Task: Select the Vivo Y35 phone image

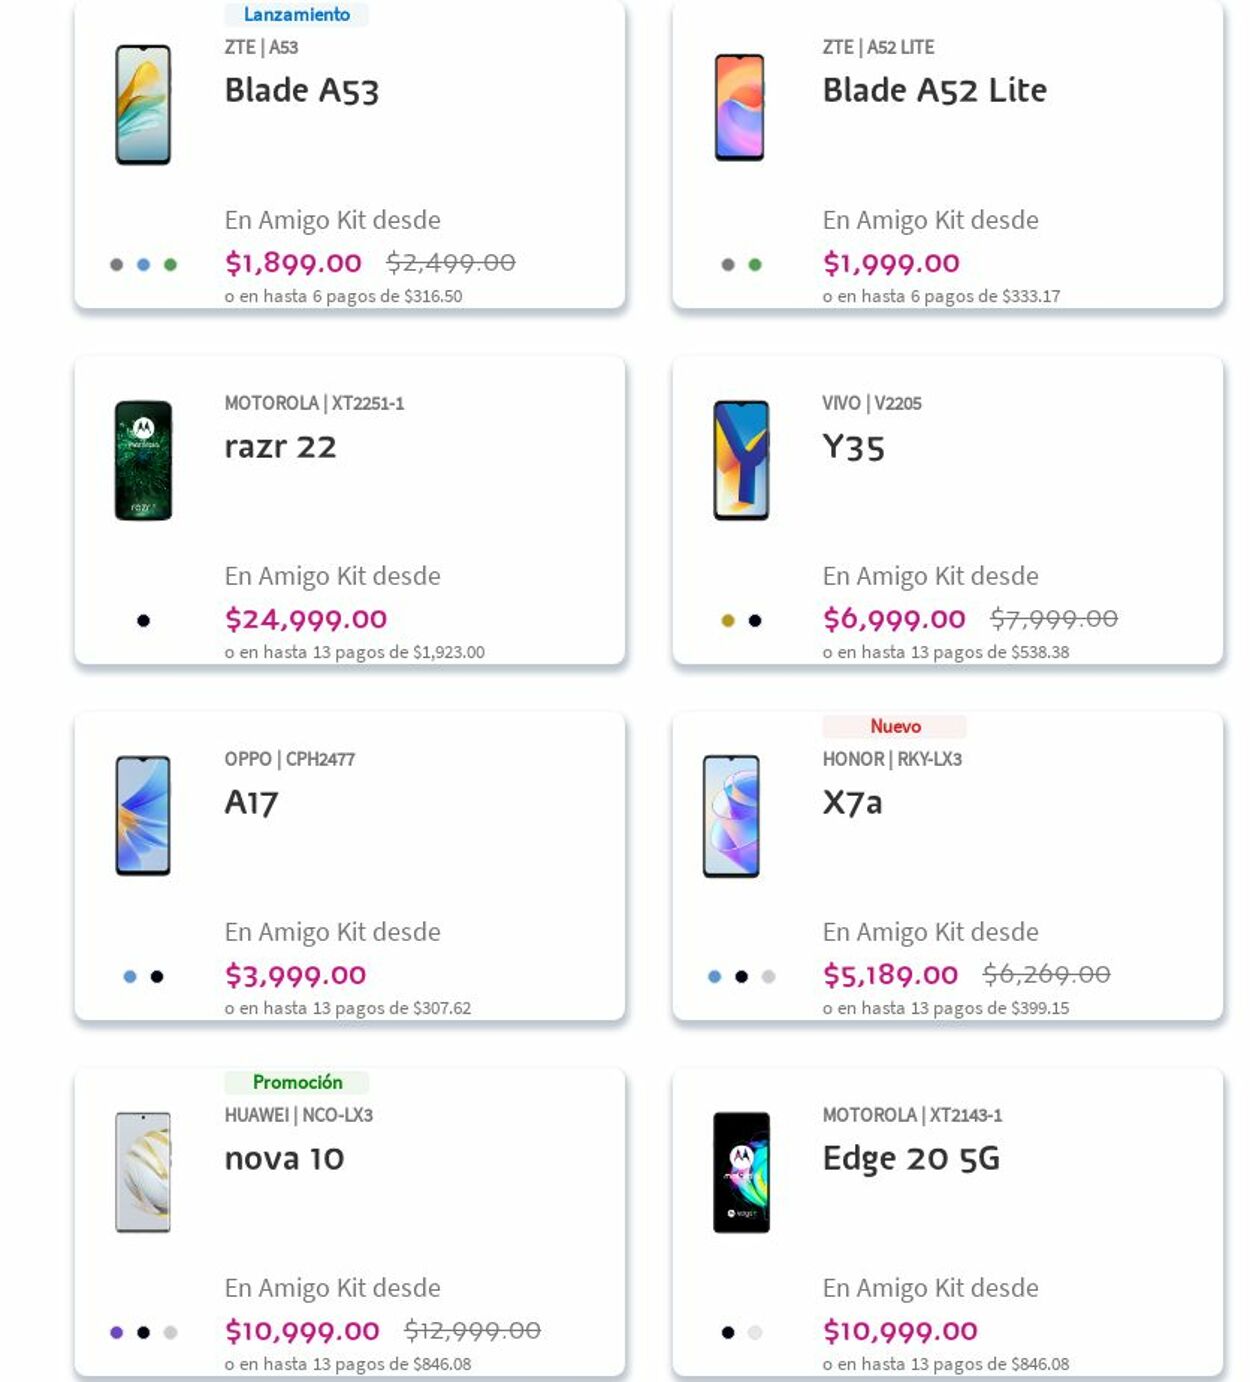Action: pyautogui.click(x=741, y=461)
